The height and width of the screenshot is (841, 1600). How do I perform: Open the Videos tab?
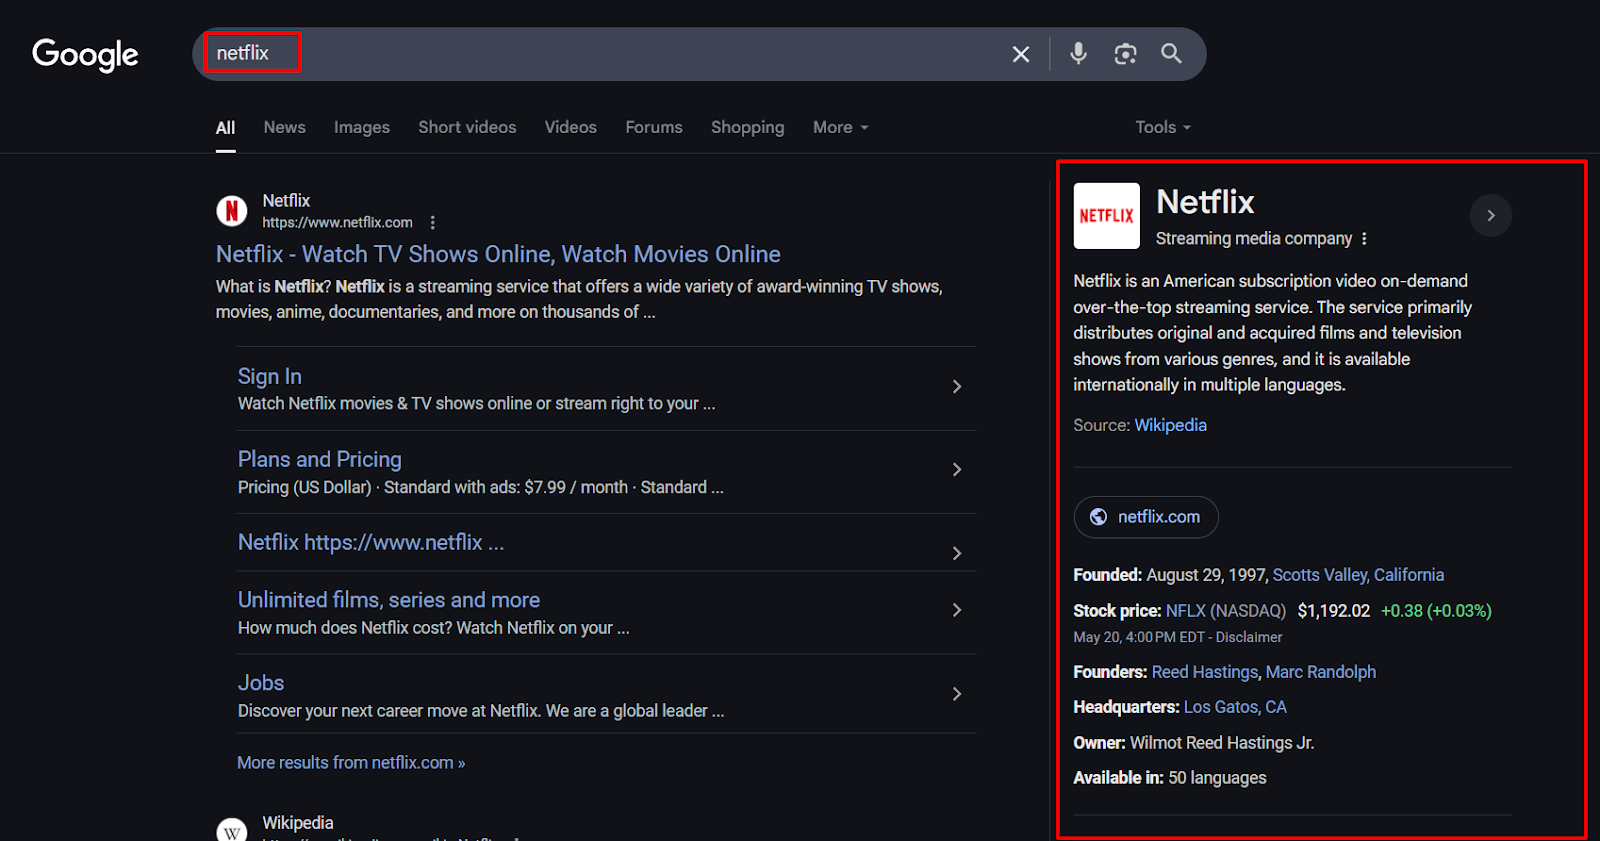point(571,127)
